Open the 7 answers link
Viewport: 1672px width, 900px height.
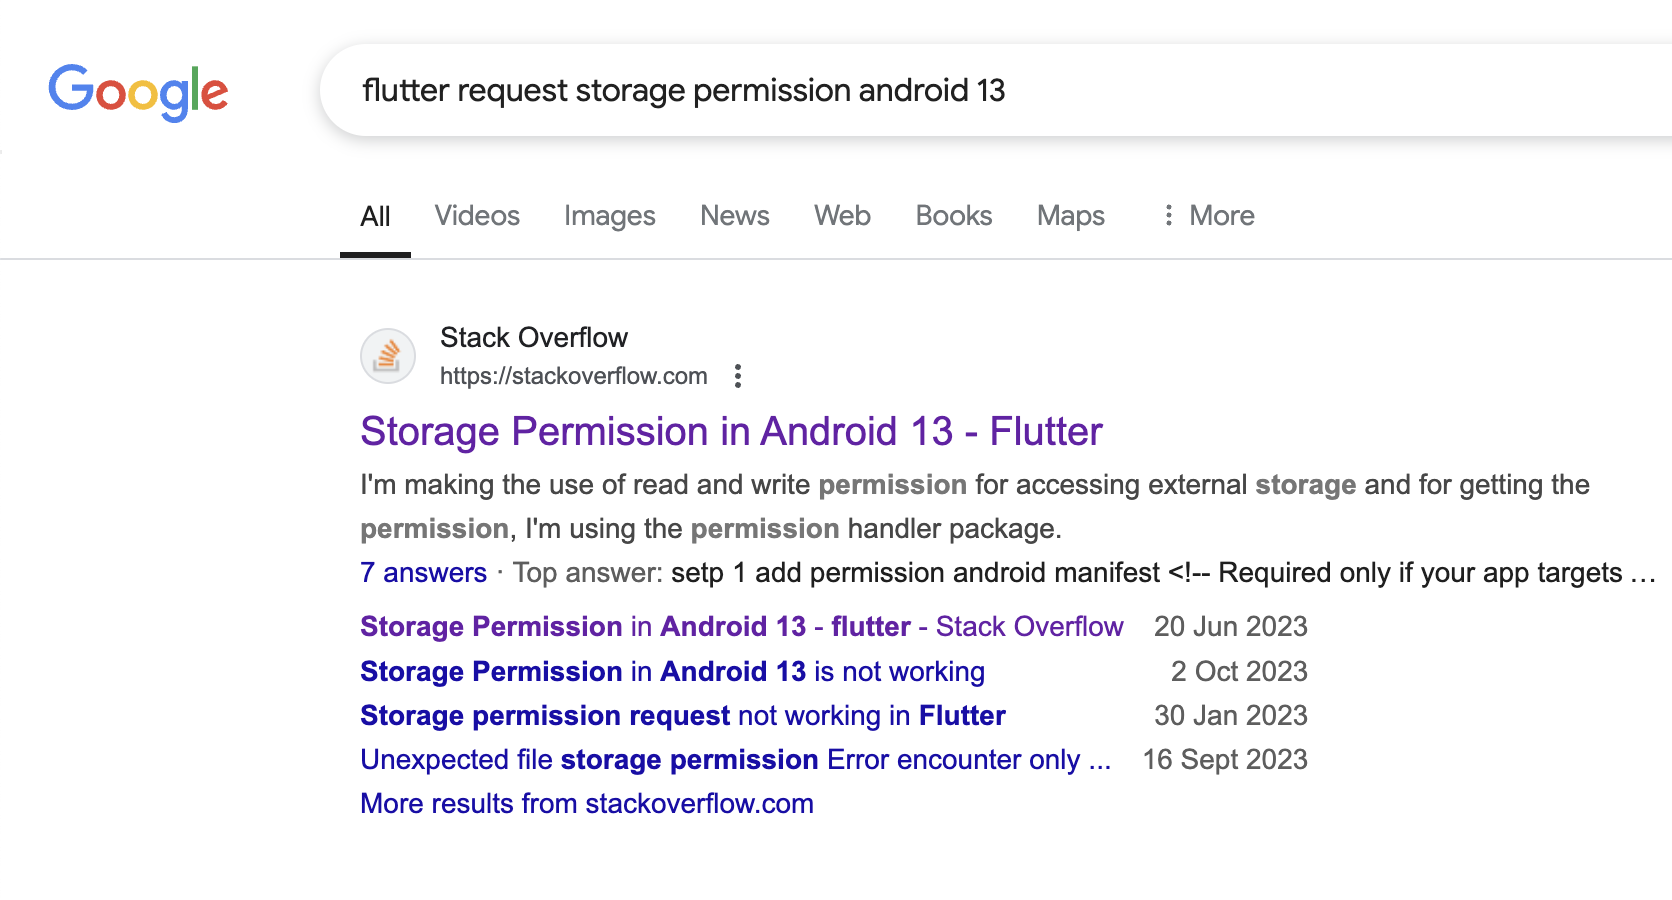pyautogui.click(x=423, y=572)
